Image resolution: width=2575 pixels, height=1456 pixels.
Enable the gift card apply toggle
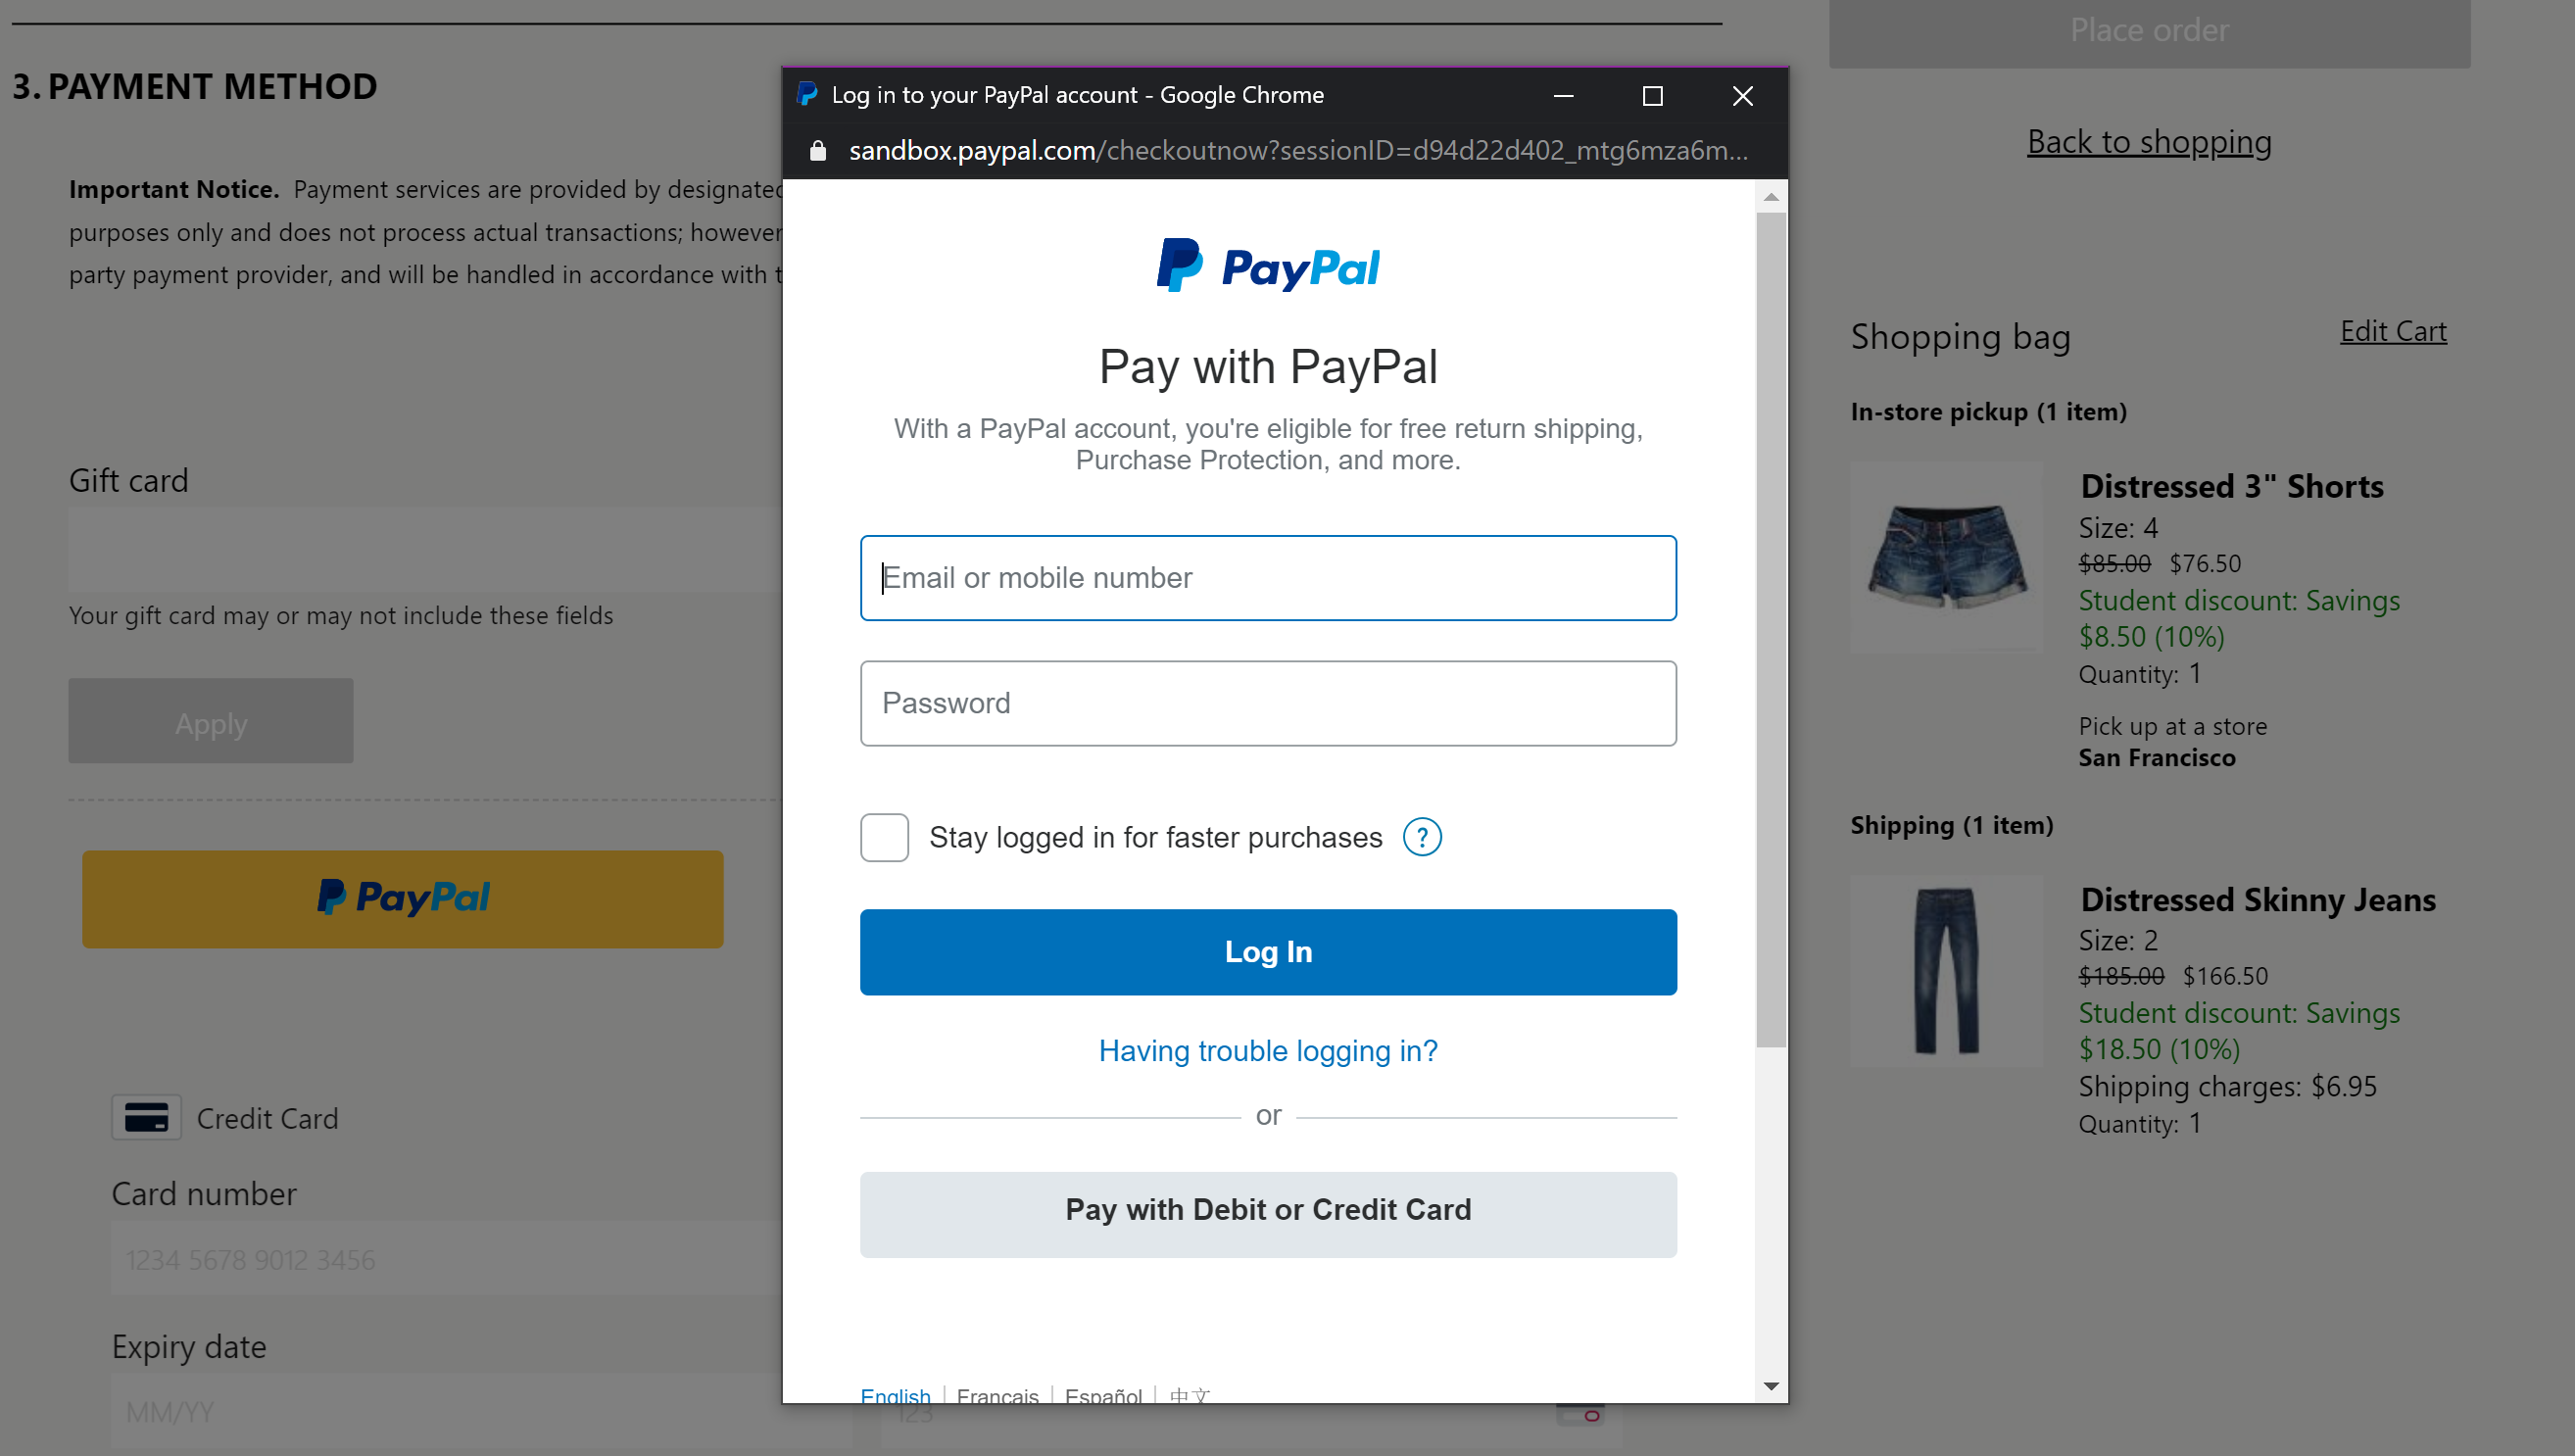tap(211, 722)
